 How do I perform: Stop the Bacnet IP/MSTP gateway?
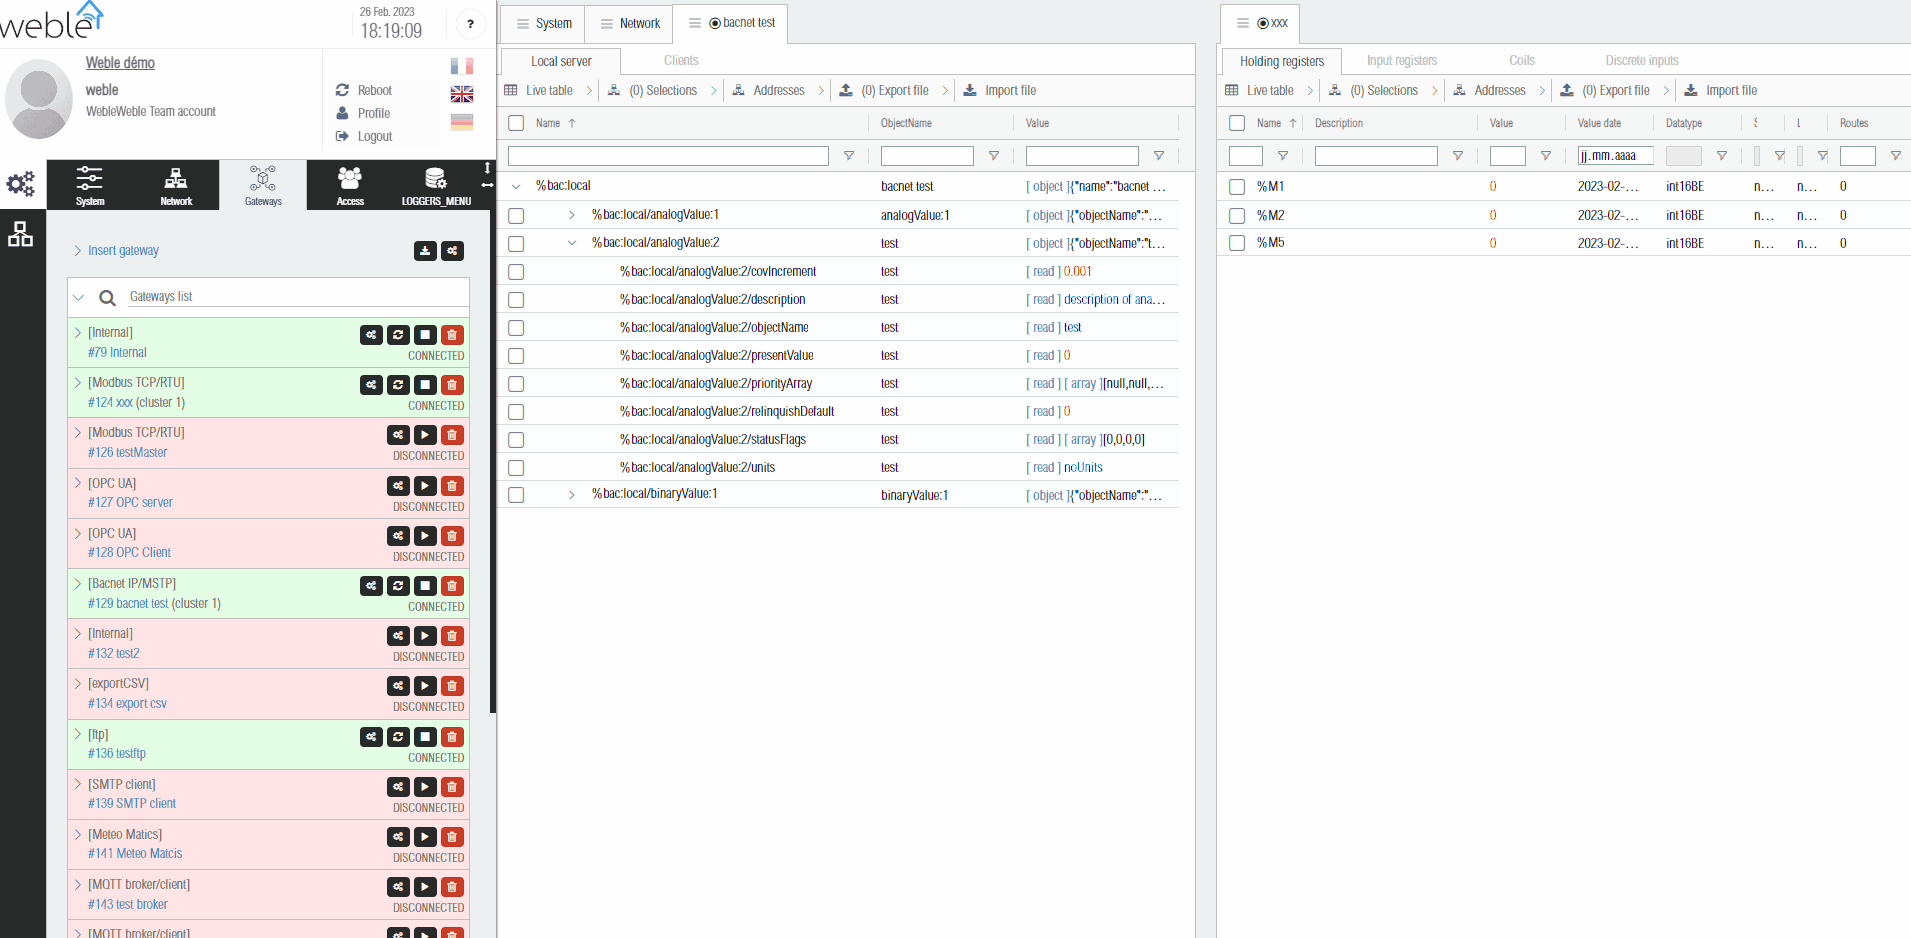tap(425, 586)
